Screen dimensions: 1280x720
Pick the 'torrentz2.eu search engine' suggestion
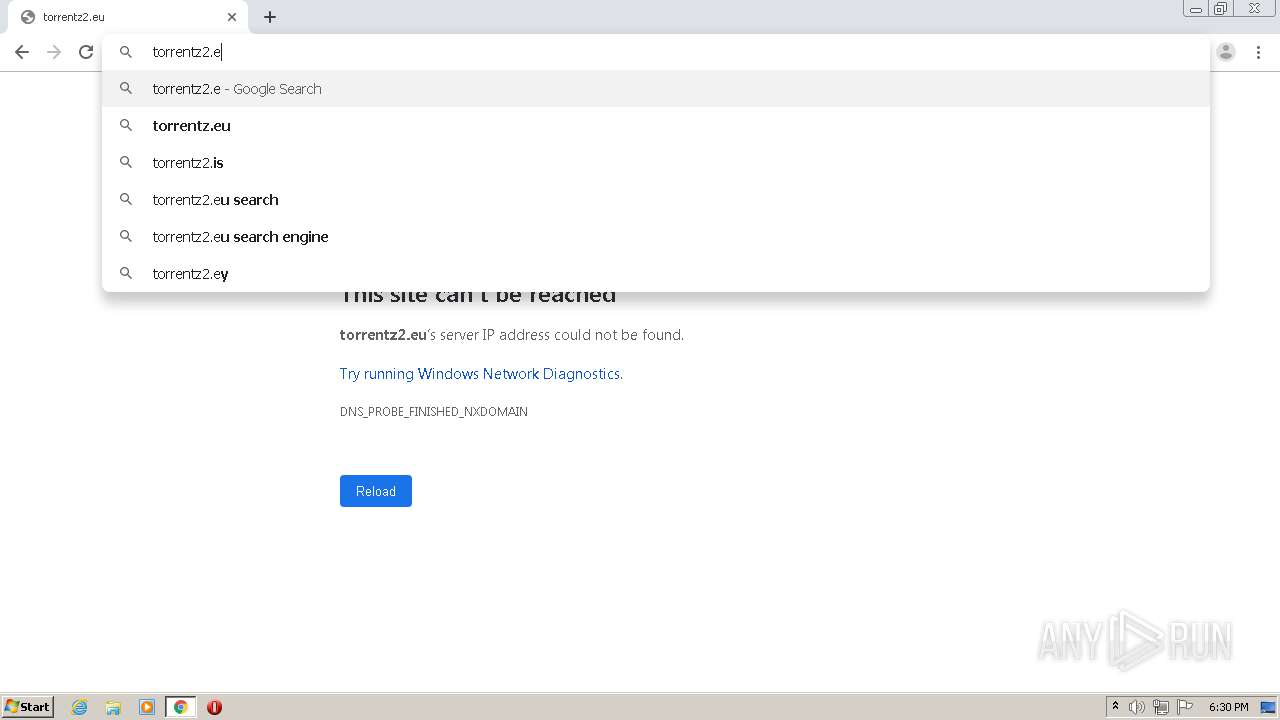click(x=656, y=237)
